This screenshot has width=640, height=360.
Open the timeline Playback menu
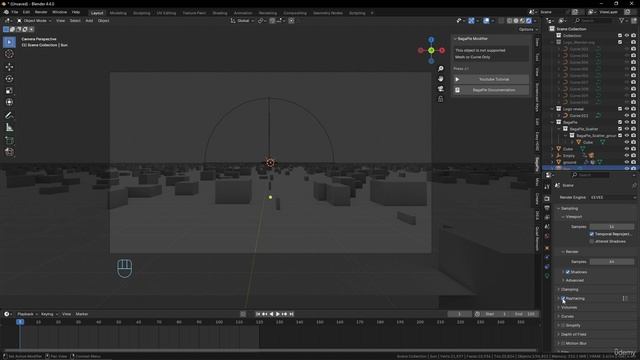coord(27,314)
